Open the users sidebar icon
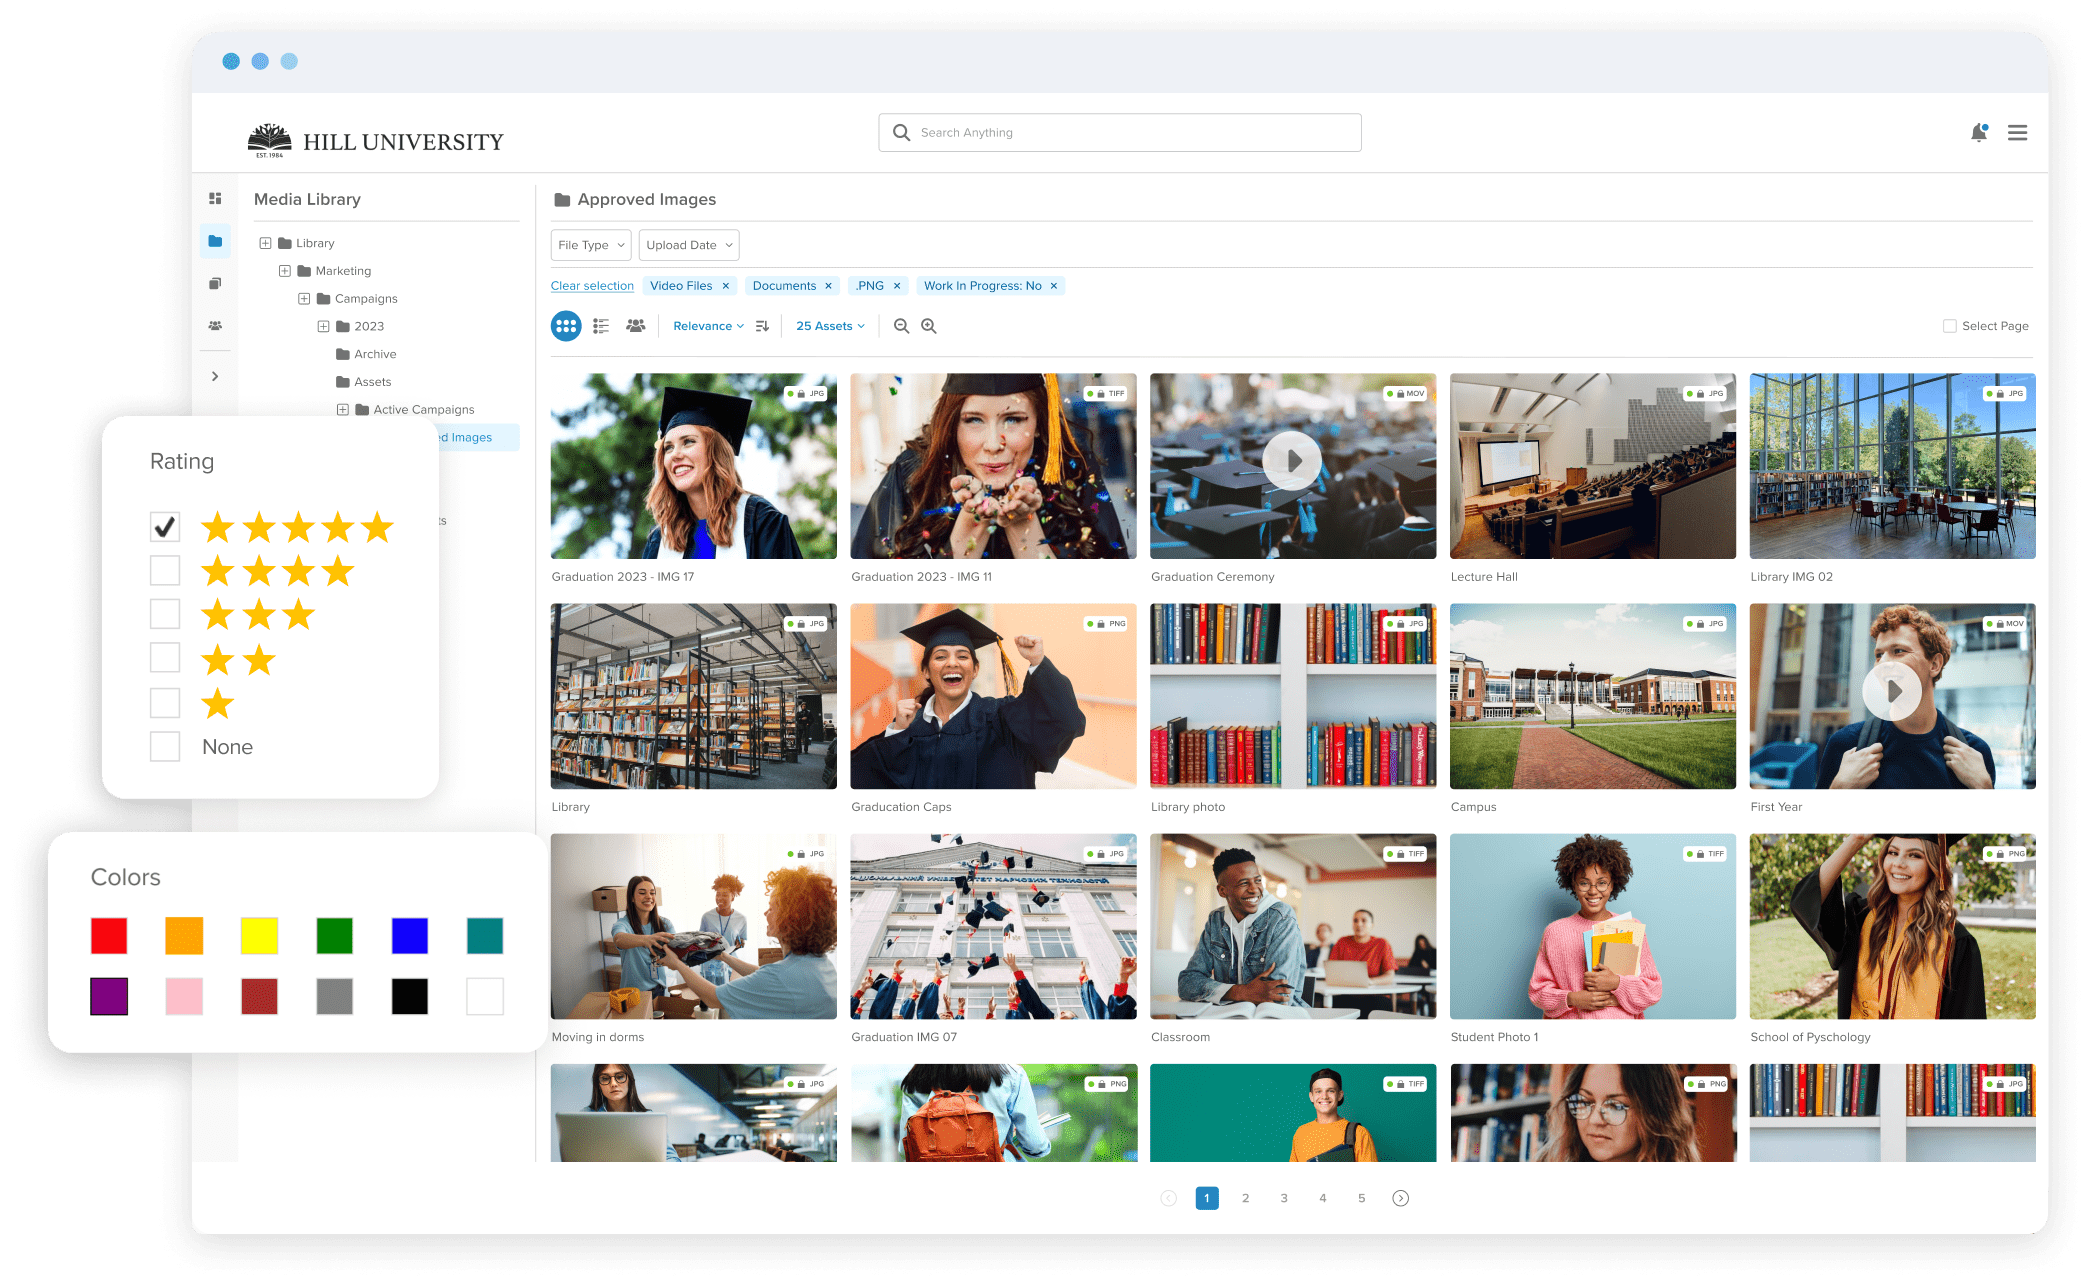Screen dimensions: 2089x1282 tap(215, 326)
